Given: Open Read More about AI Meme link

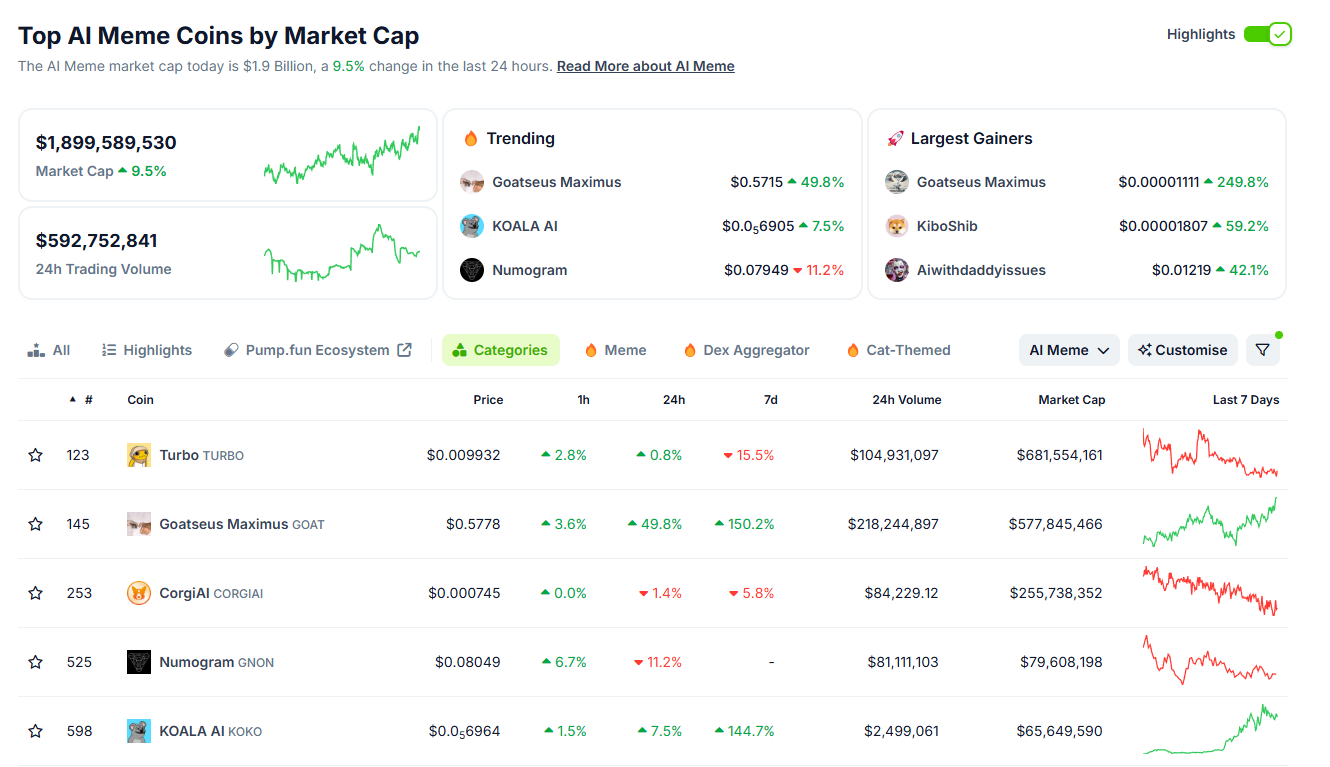Looking at the screenshot, I should click(645, 66).
